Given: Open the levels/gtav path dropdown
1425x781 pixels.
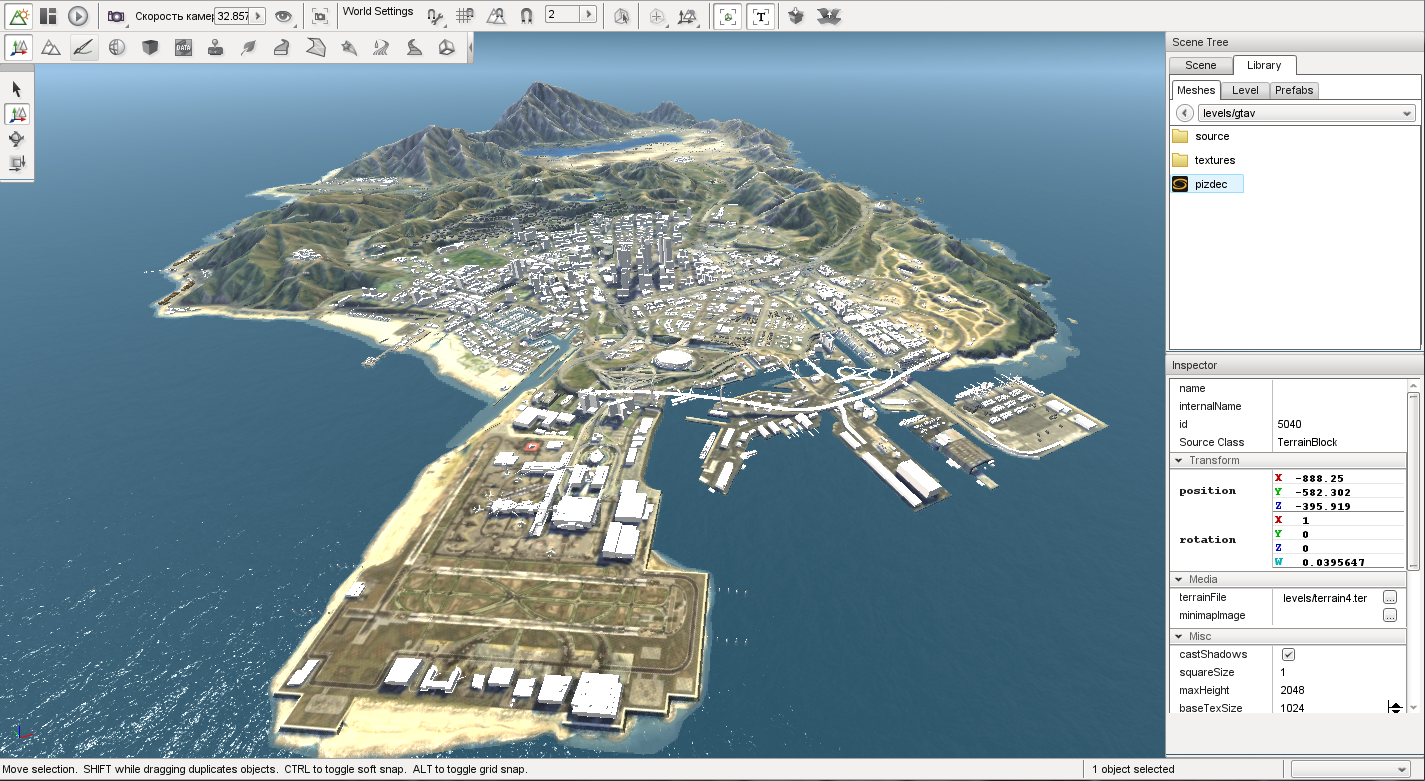Looking at the screenshot, I should coord(1307,113).
